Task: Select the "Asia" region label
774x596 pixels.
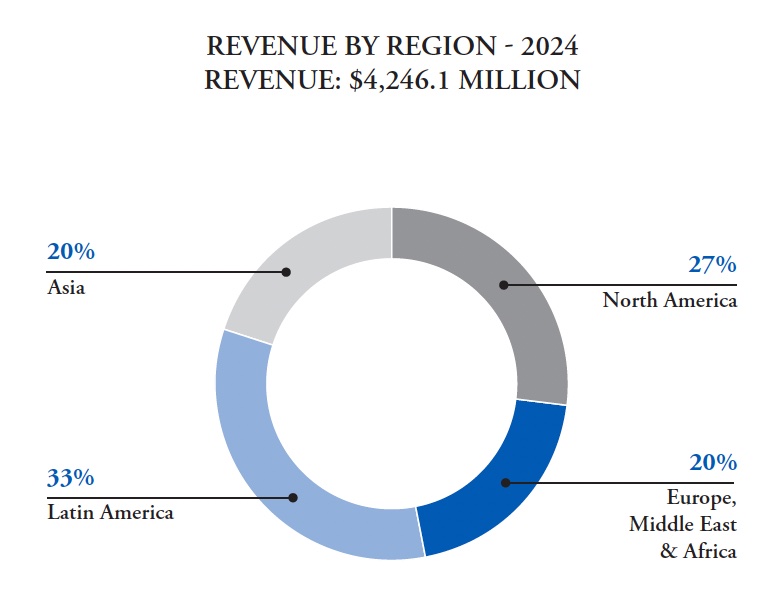Action: tap(65, 287)
